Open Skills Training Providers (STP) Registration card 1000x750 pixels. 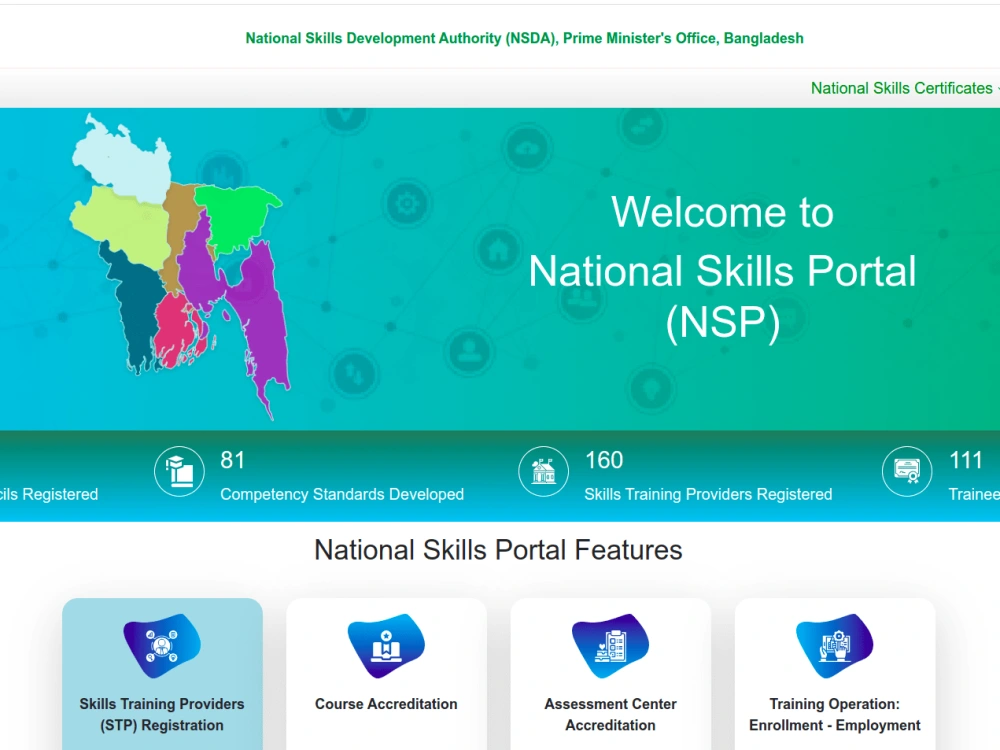coord(162,674)
